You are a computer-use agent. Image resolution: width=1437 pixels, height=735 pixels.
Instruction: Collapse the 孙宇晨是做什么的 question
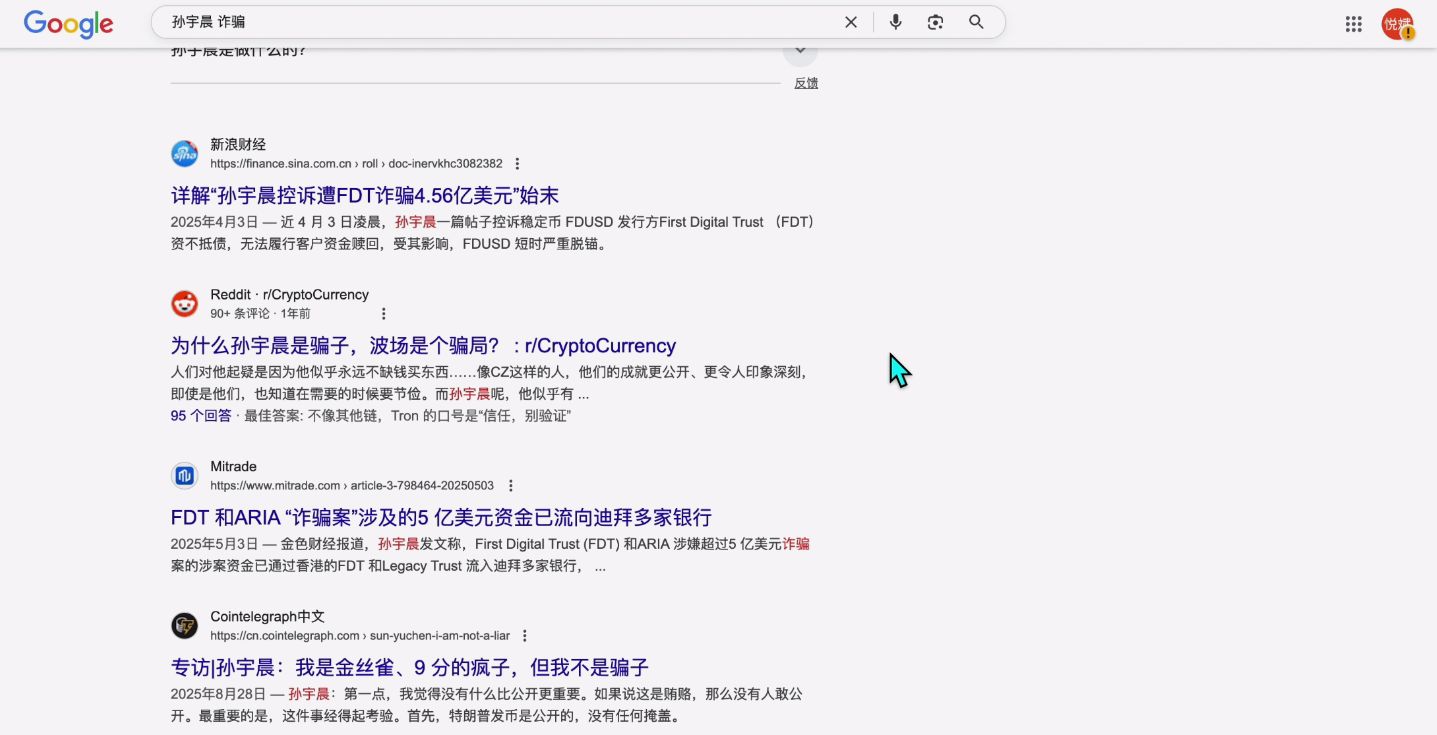tap(800, 49)
